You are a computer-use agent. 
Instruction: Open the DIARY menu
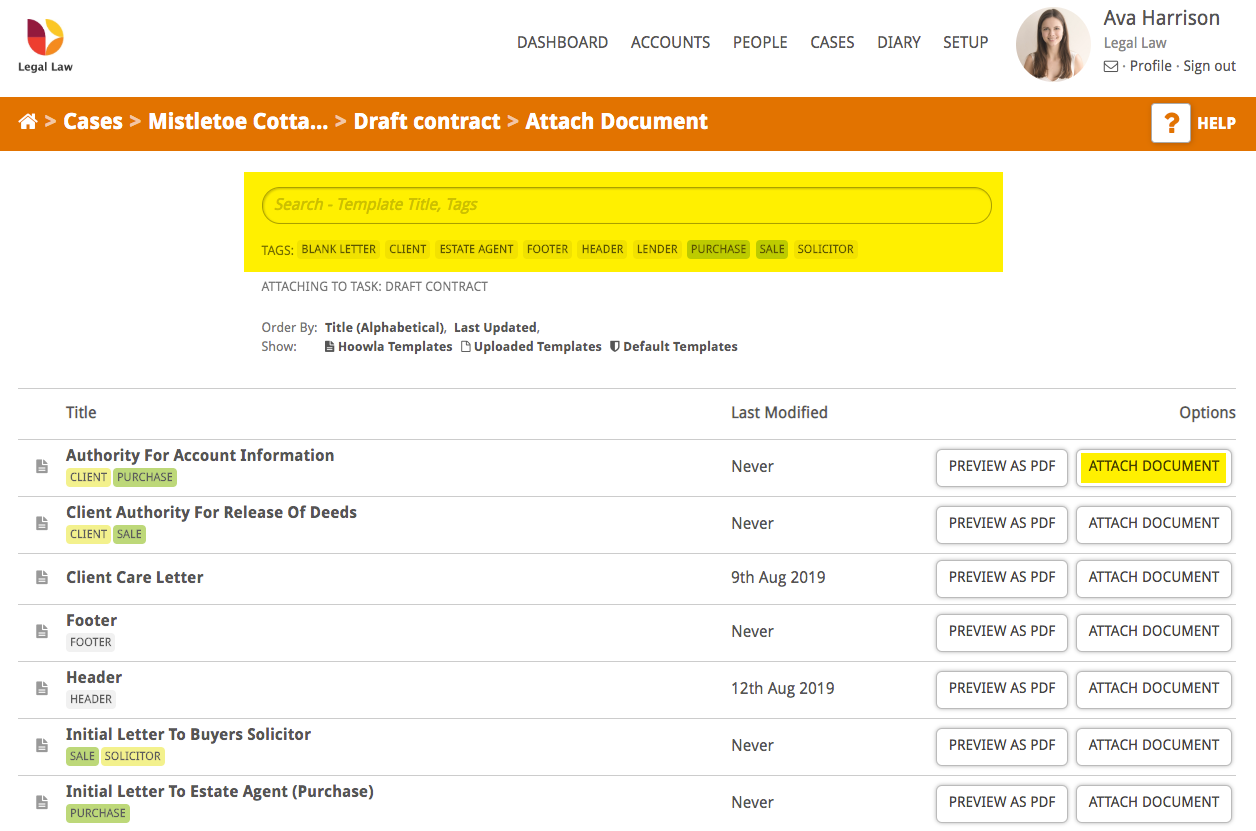tap(898, 42)
